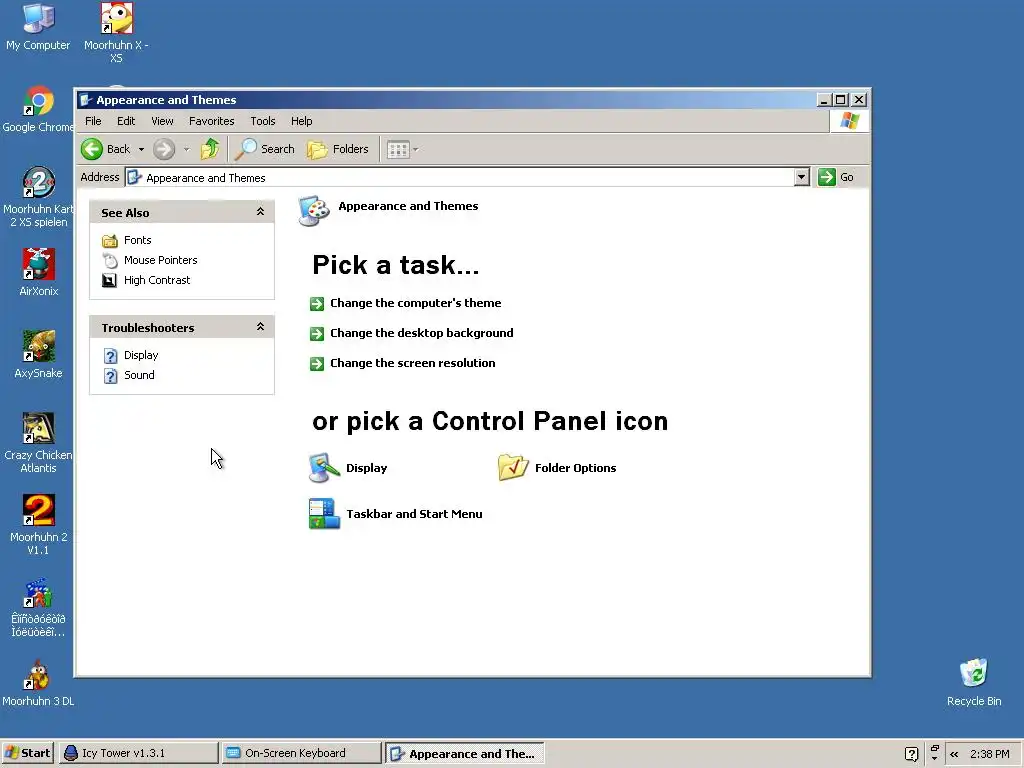Open the Mouse Pointers link

click(161, 260)
